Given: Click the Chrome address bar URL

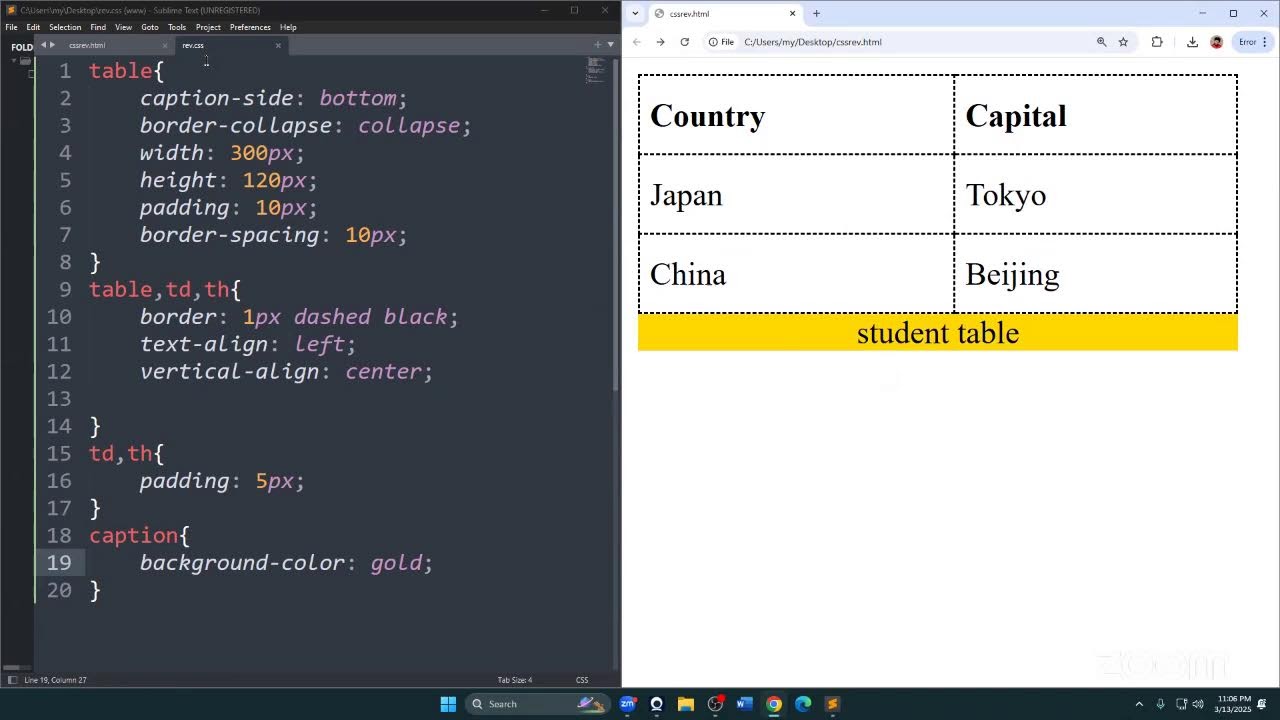Looking at the screenshot, I should pos(813,42).
